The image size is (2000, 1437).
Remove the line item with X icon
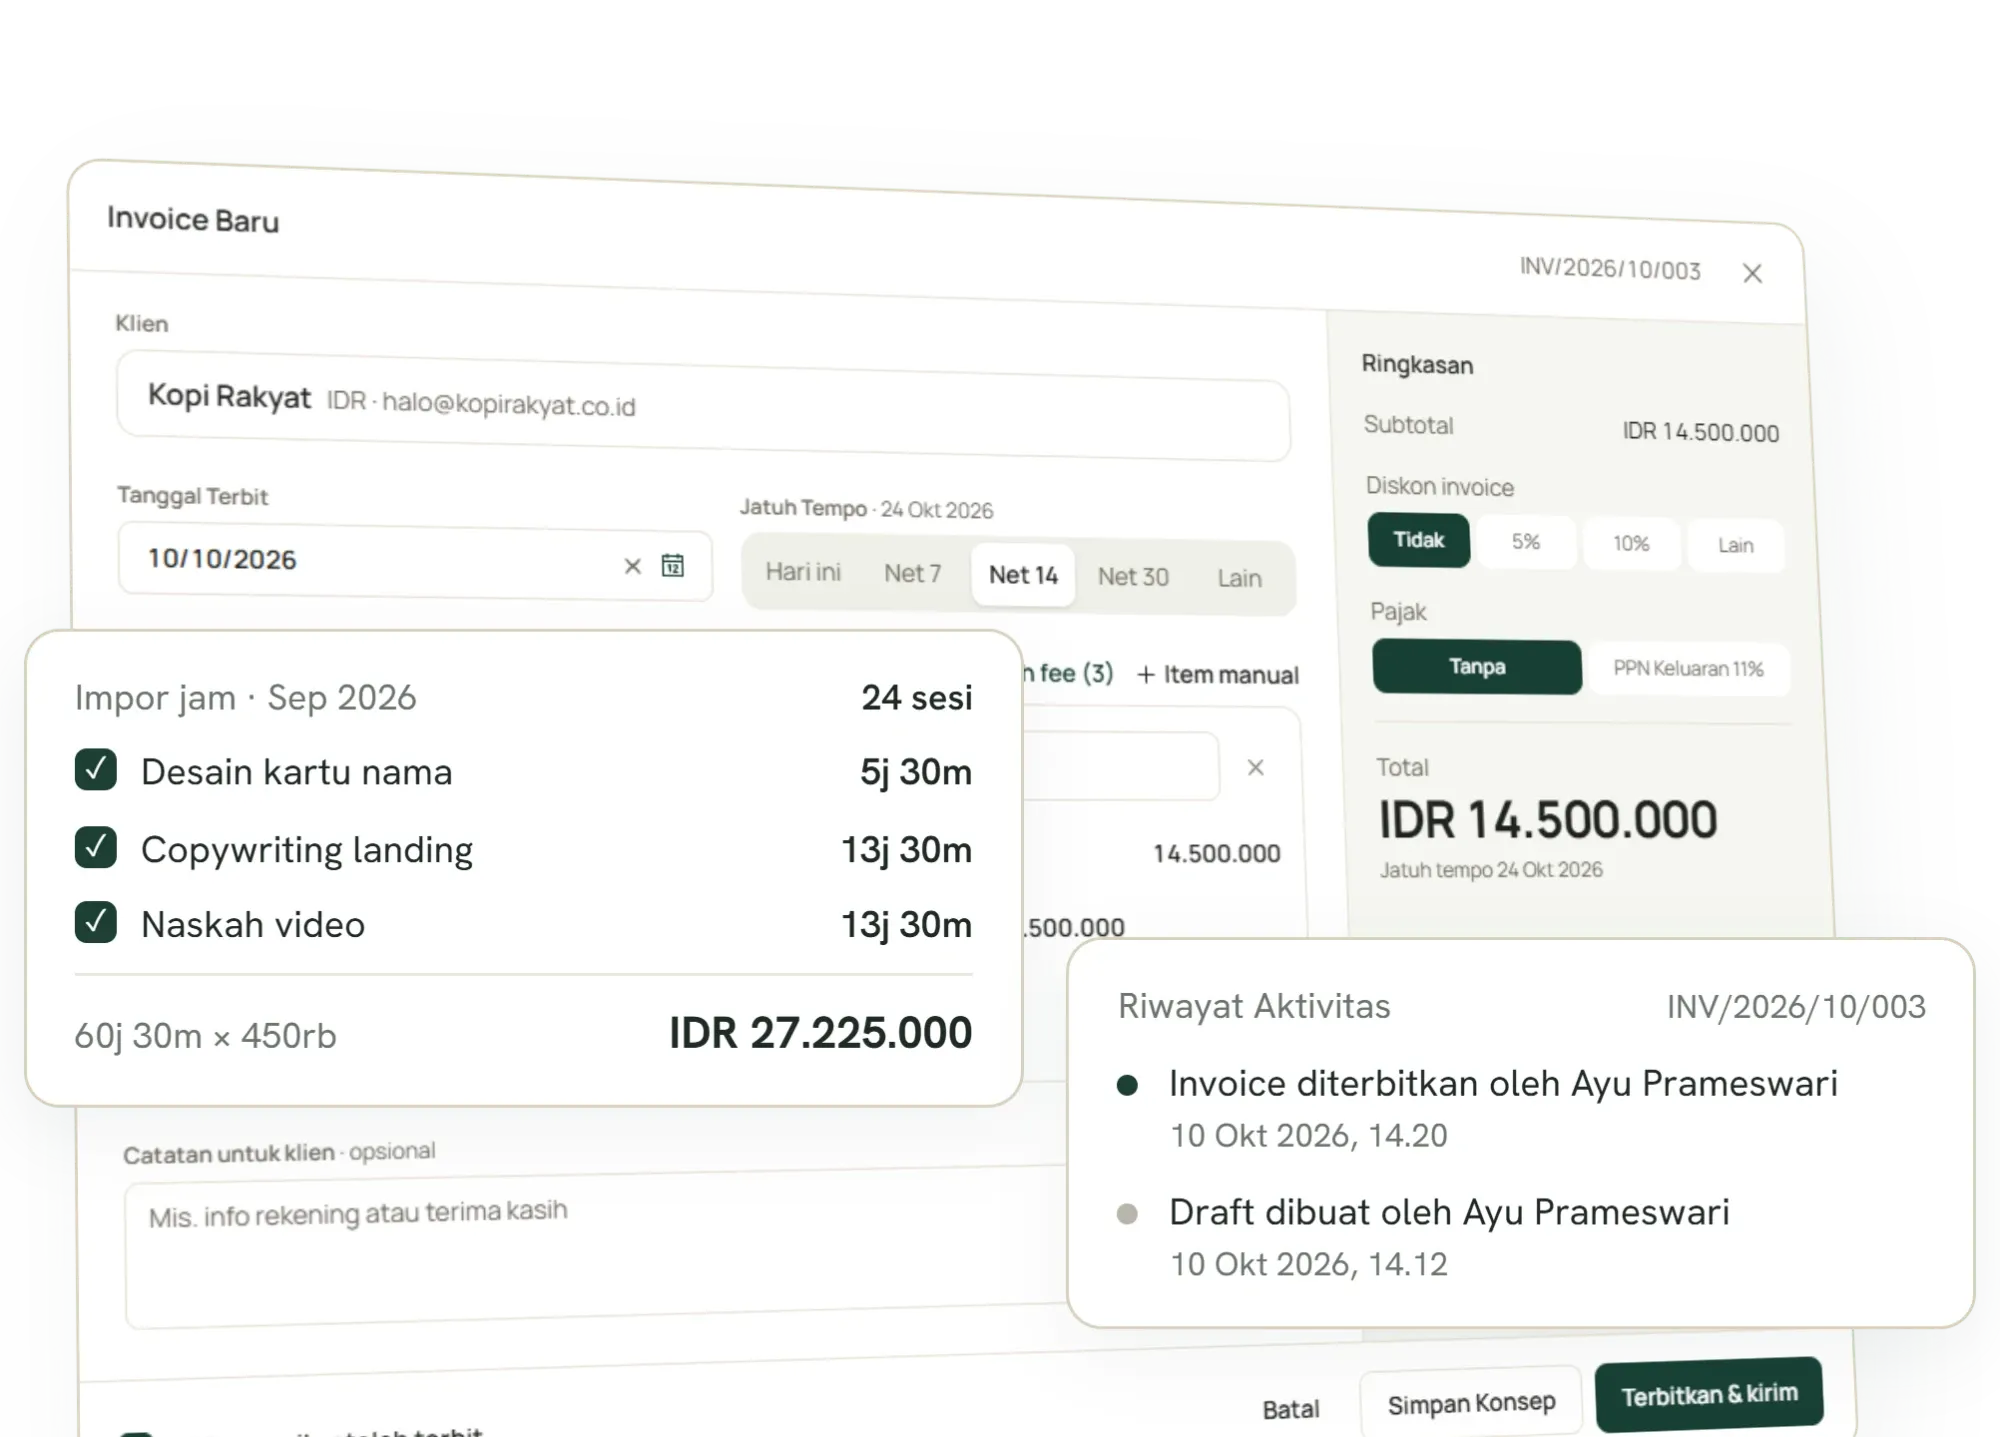pyautogui.click(x=1256, y=767)
